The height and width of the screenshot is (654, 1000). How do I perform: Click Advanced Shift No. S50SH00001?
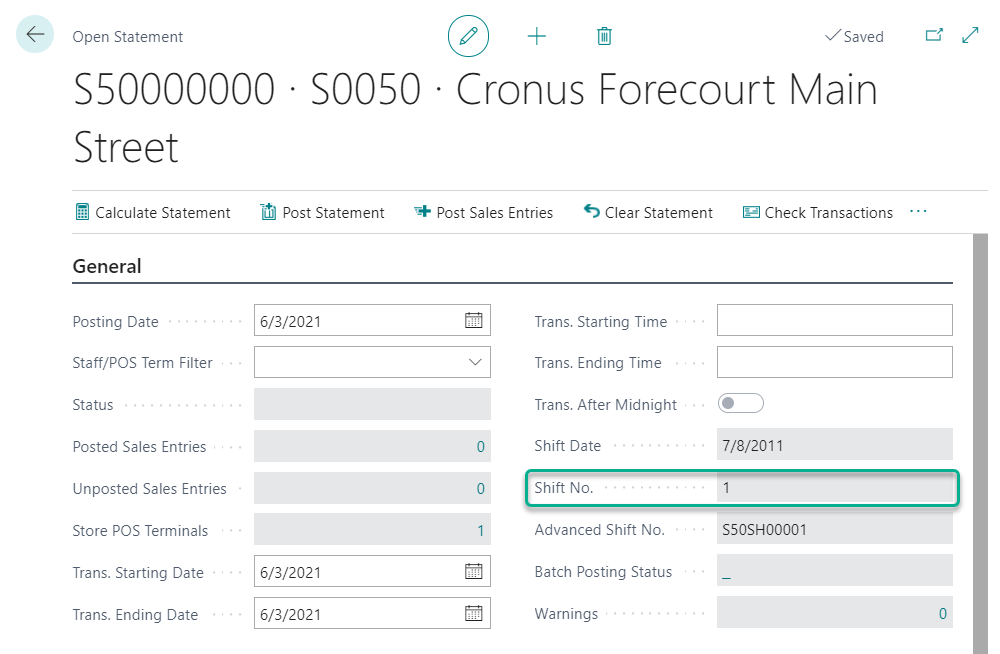(835, 530)
